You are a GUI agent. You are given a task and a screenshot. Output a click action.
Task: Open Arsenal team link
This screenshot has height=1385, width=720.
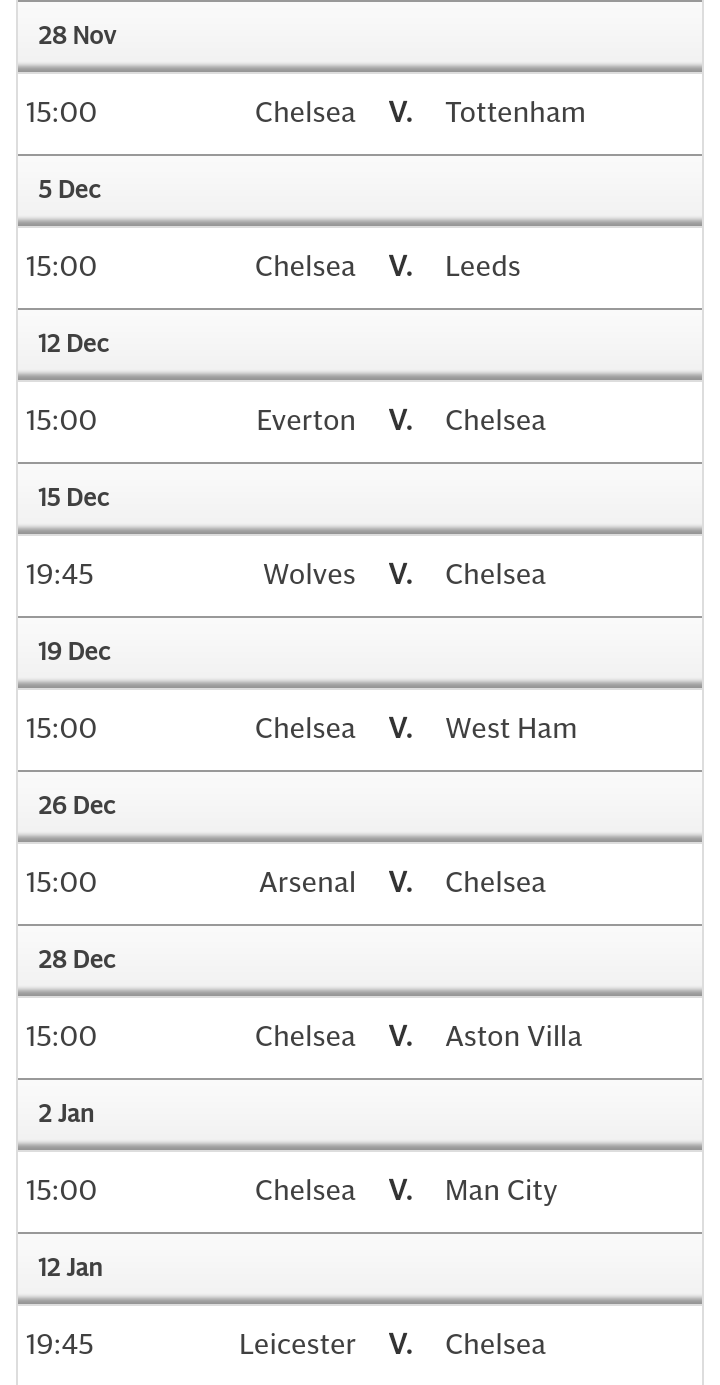(307, 882)
